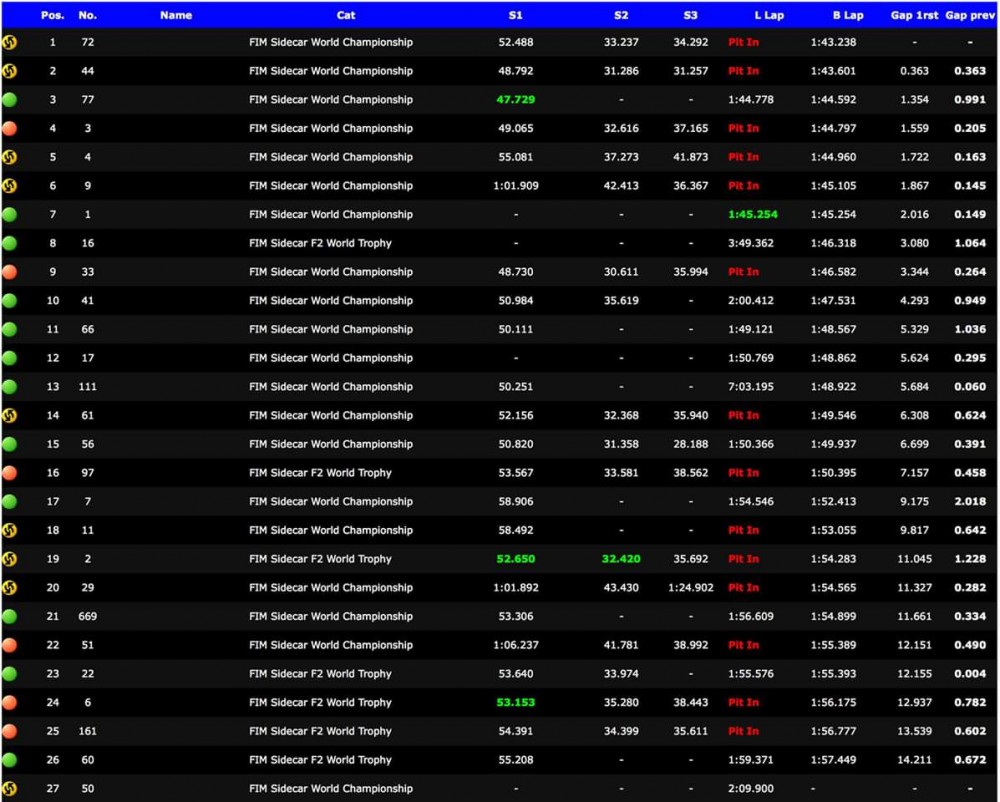Select green S2 time 32.420
The image size is (1000, 802).
point(621,558)
